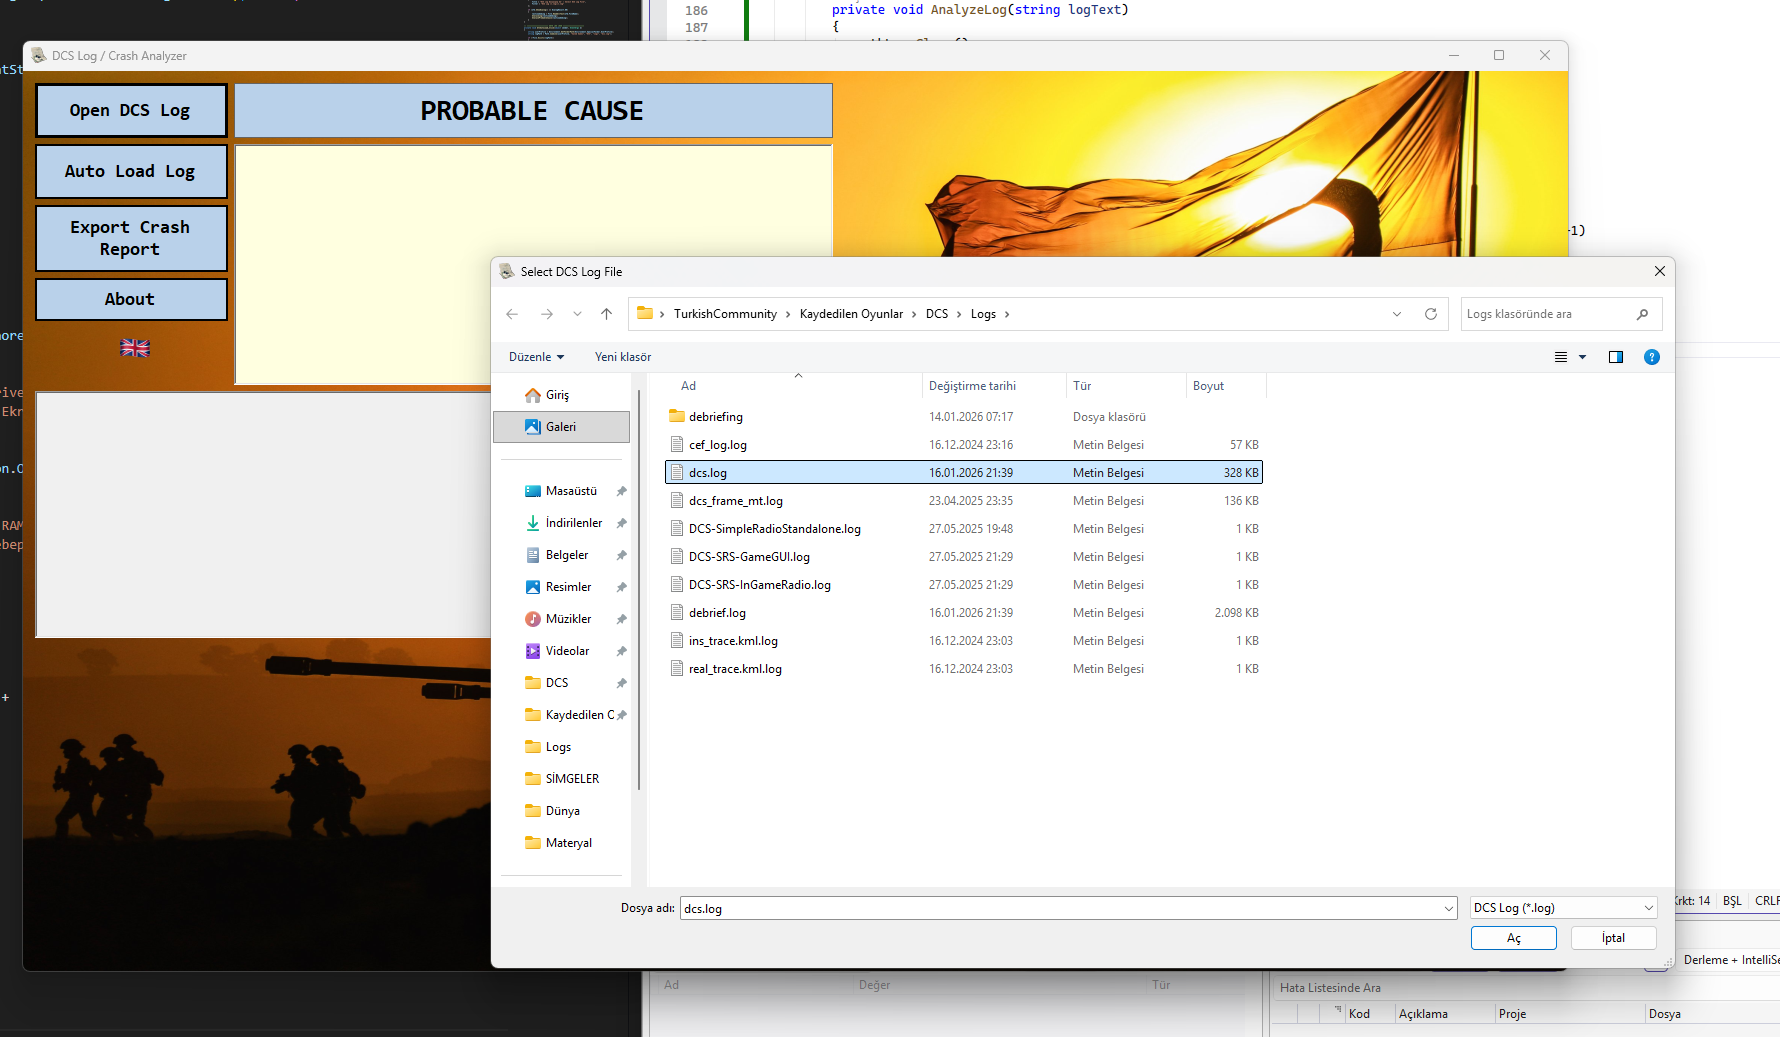1780x1037 pixels.
Task: Click the Logs klasöründe ara search field
Action: pyautogui.click(x=1548, y=314)
